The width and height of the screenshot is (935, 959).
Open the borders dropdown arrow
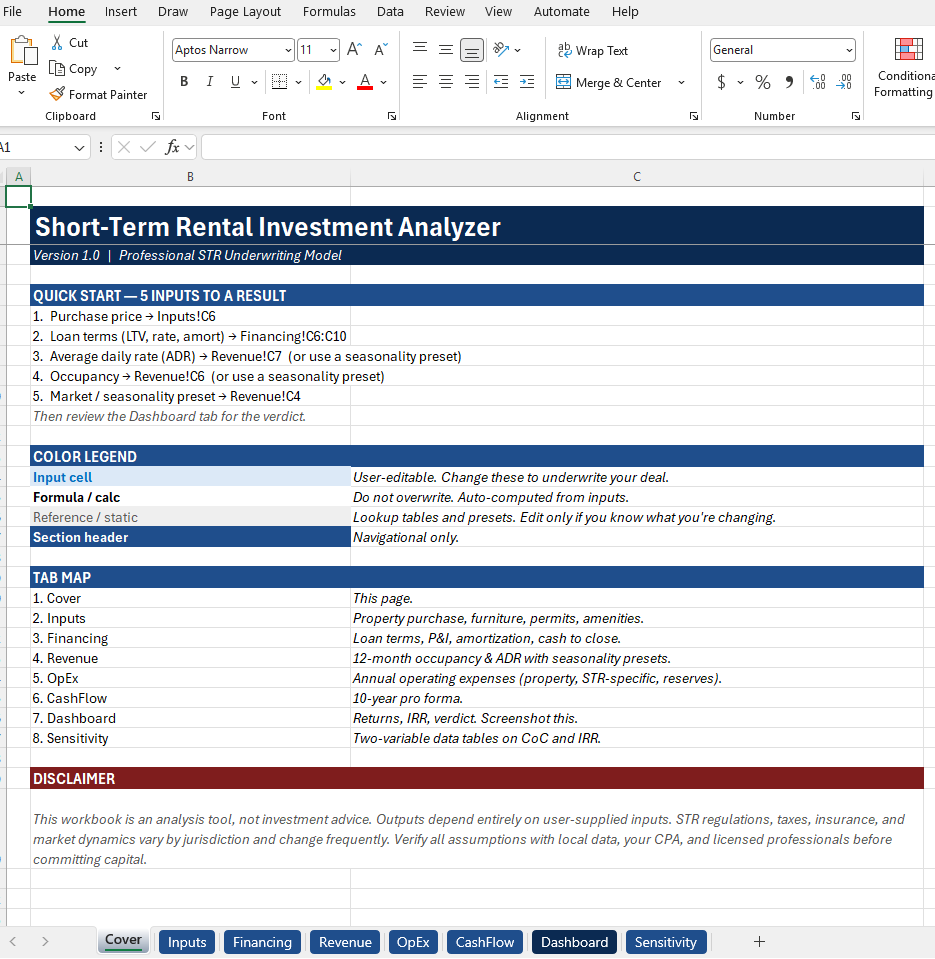pos(298,82)
